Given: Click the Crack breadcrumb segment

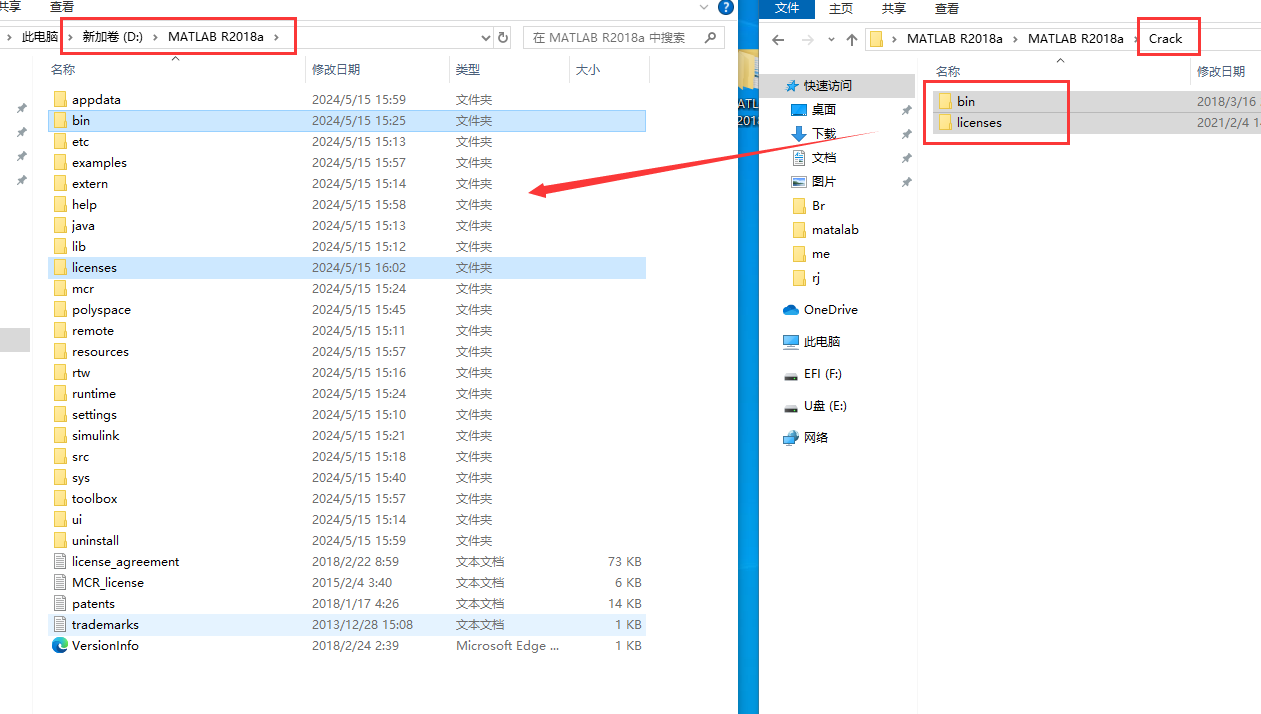Looking at the screenshot, I should pos(1165,39).
